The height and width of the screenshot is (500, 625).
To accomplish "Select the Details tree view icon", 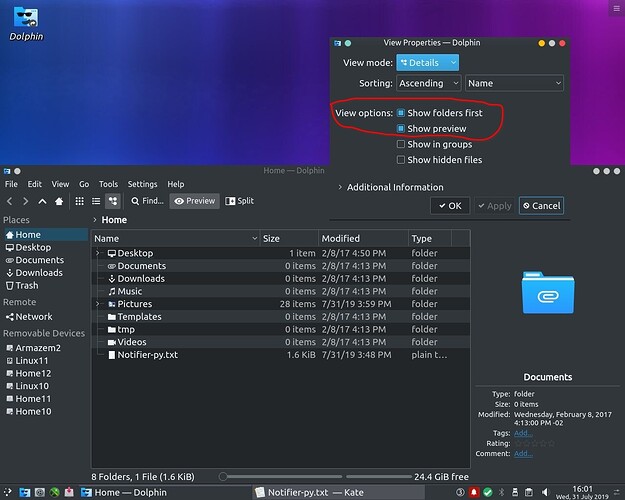I will [112, 201].
